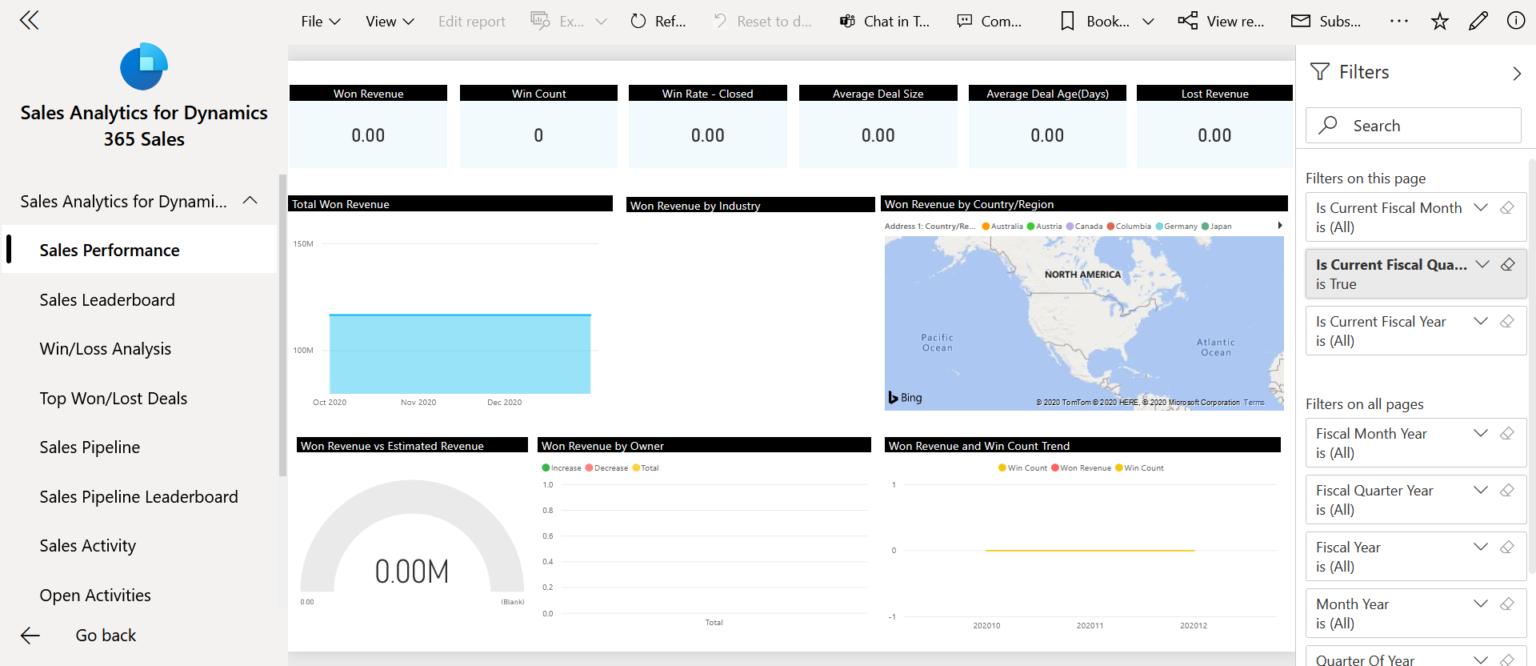
Task: Select Sales Performance page
Action: point(139,250)
